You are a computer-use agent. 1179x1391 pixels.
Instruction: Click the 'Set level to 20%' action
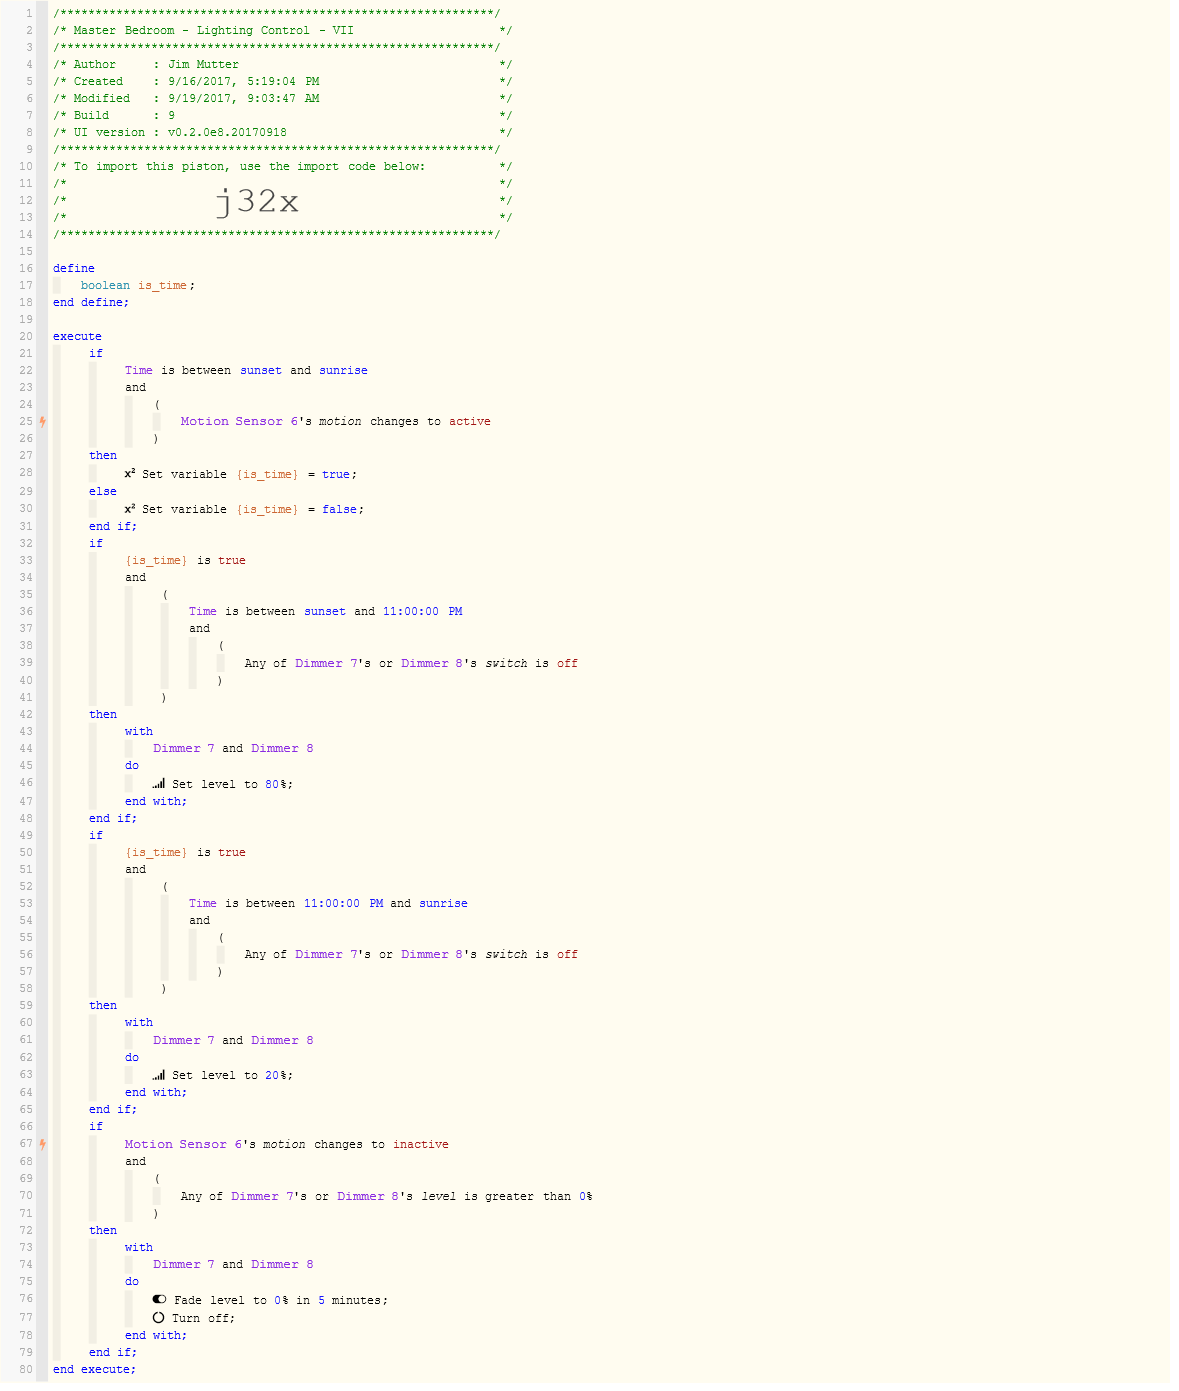[232, 1075]
